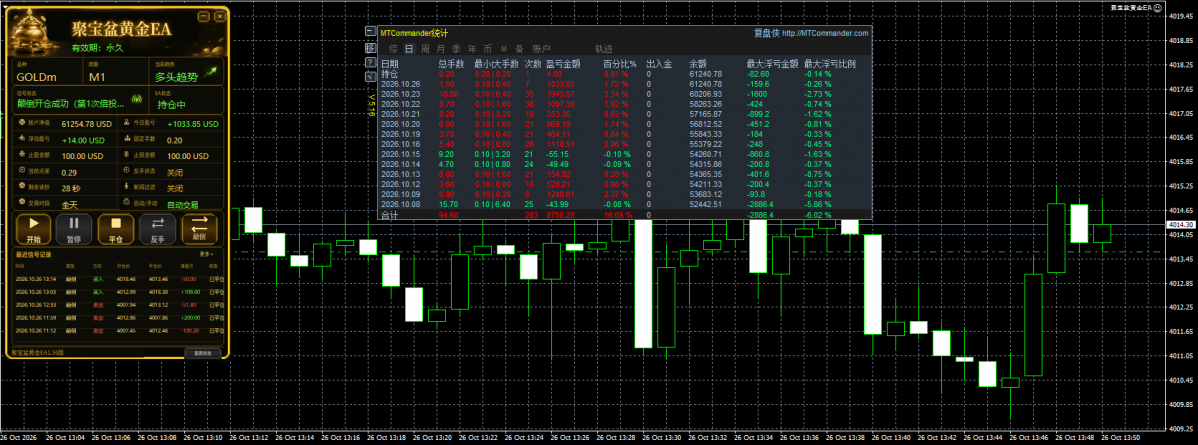Click the reverse status icon beside 关闭
The height and width of the screenshot is (445, 1198).
pyautogui.click(x=125, y=171)
